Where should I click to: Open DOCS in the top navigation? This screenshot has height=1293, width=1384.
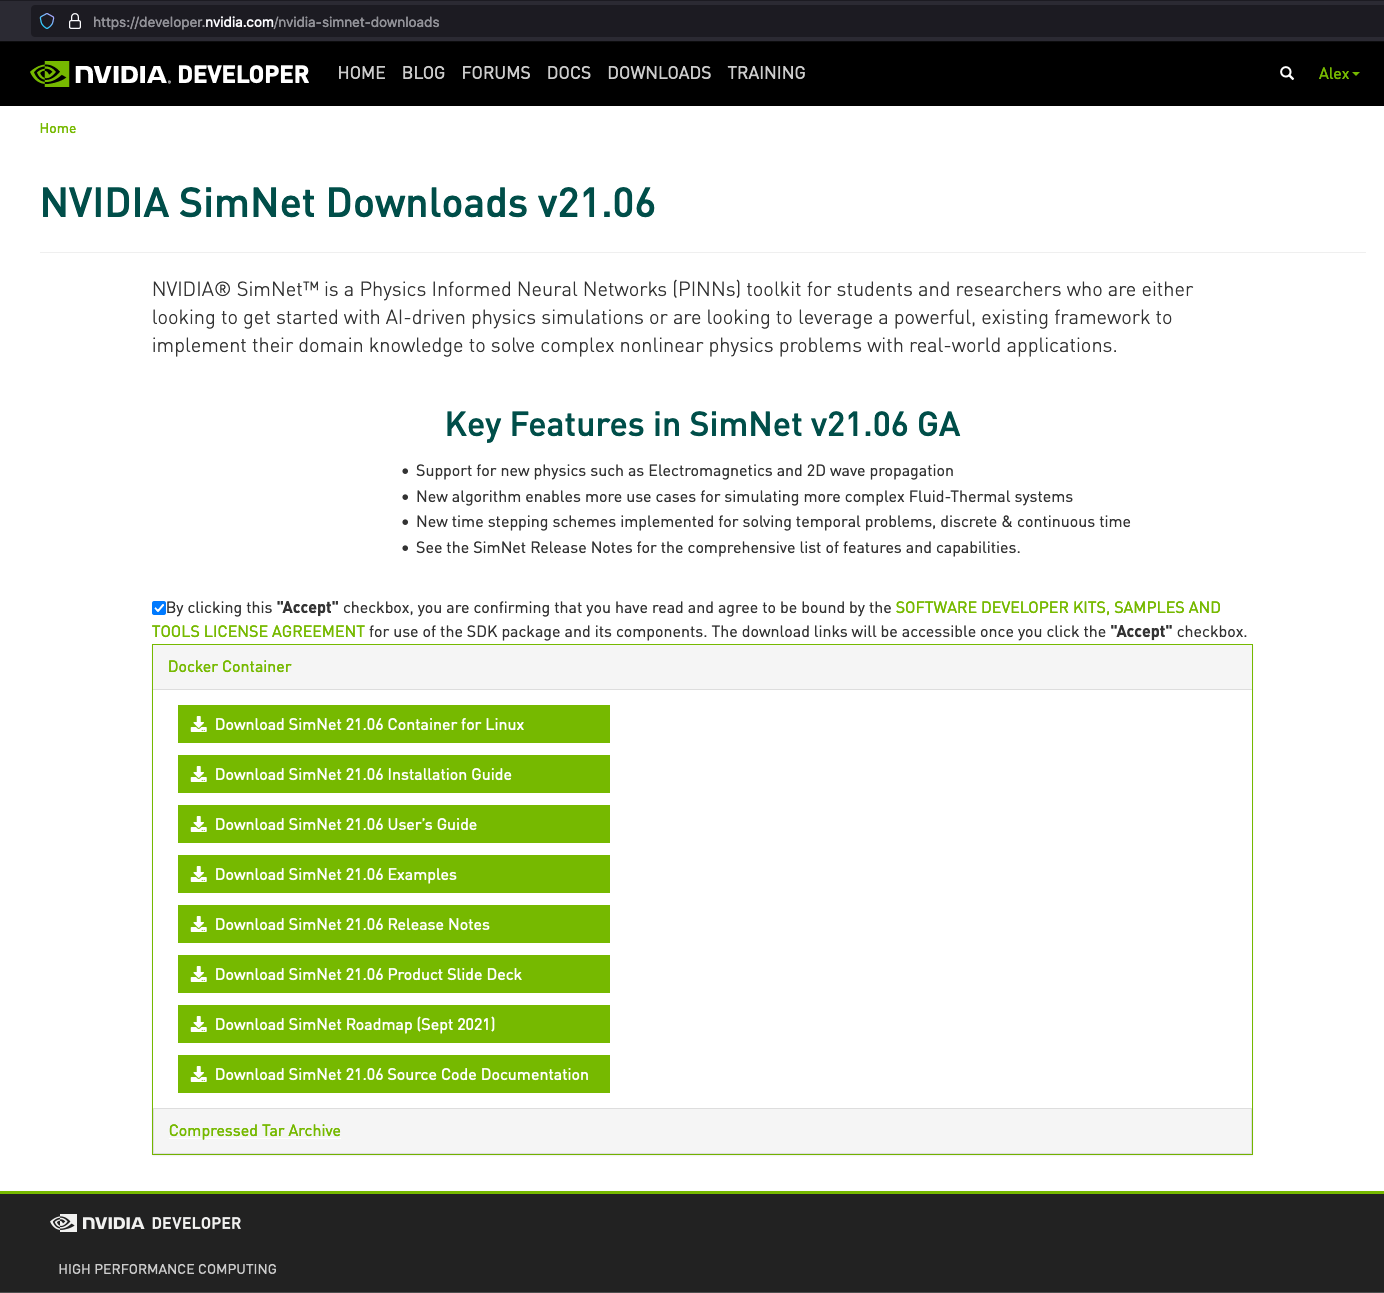tap(569, 73)
